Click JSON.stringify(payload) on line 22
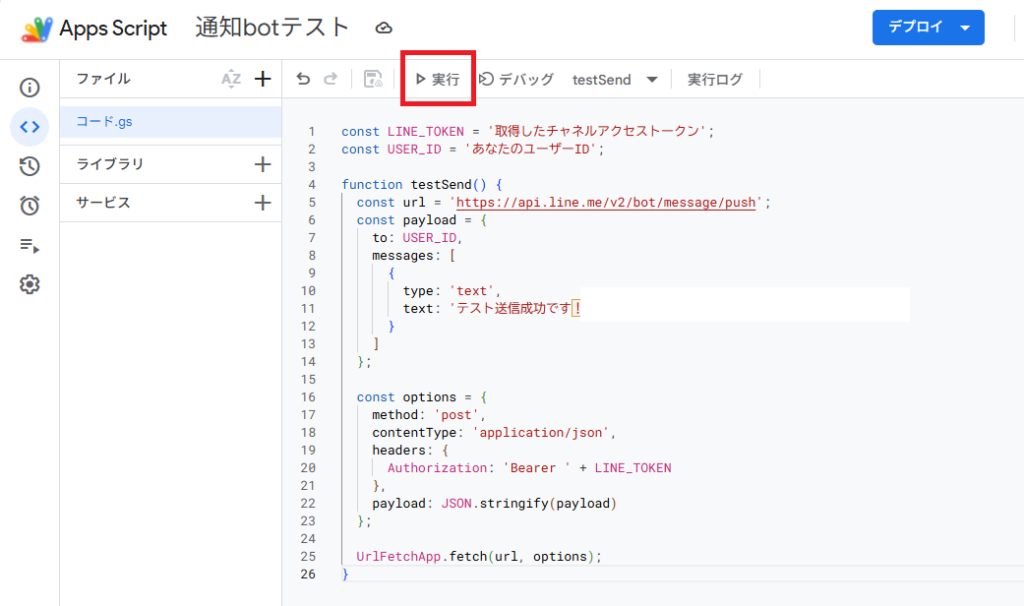1024x606 pixels. (528, 503)
